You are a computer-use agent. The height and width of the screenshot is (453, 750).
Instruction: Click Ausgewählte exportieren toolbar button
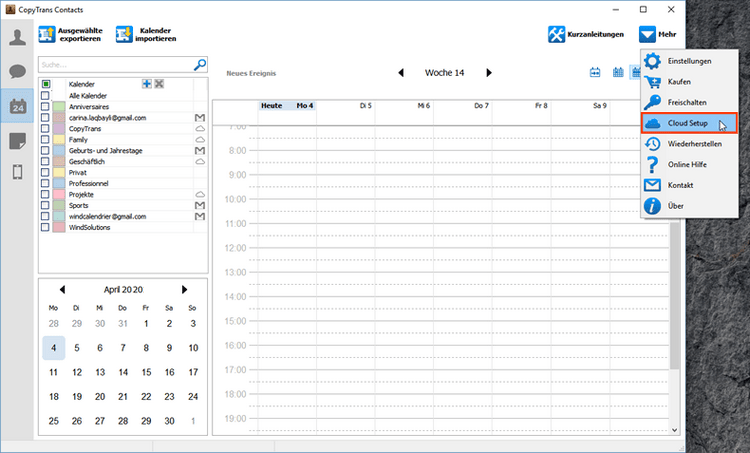tap(70, 34)
